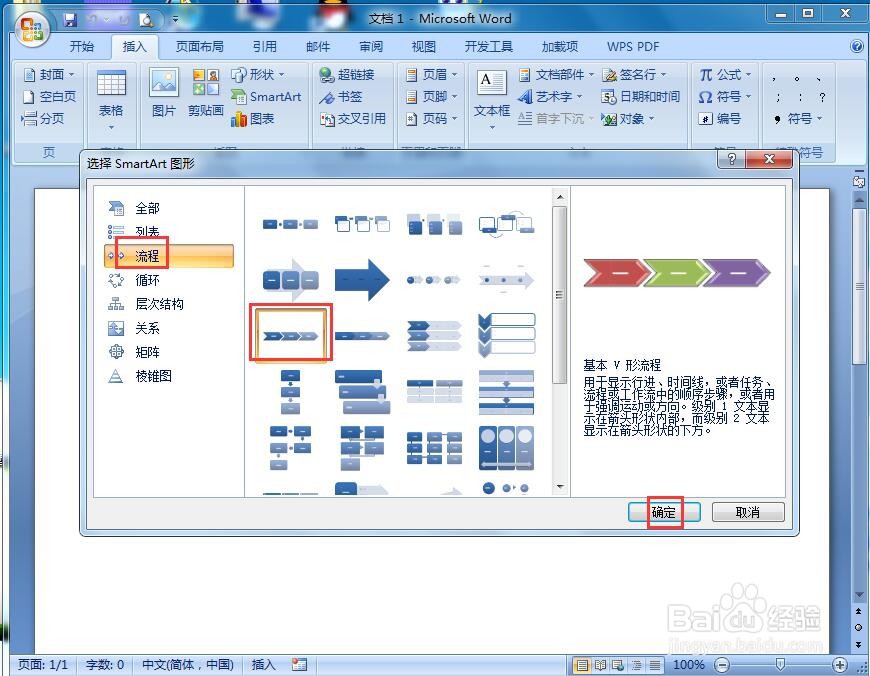Screen dimensions: 870x676
Task: Click the Office button logo
Action: point(31,28)
